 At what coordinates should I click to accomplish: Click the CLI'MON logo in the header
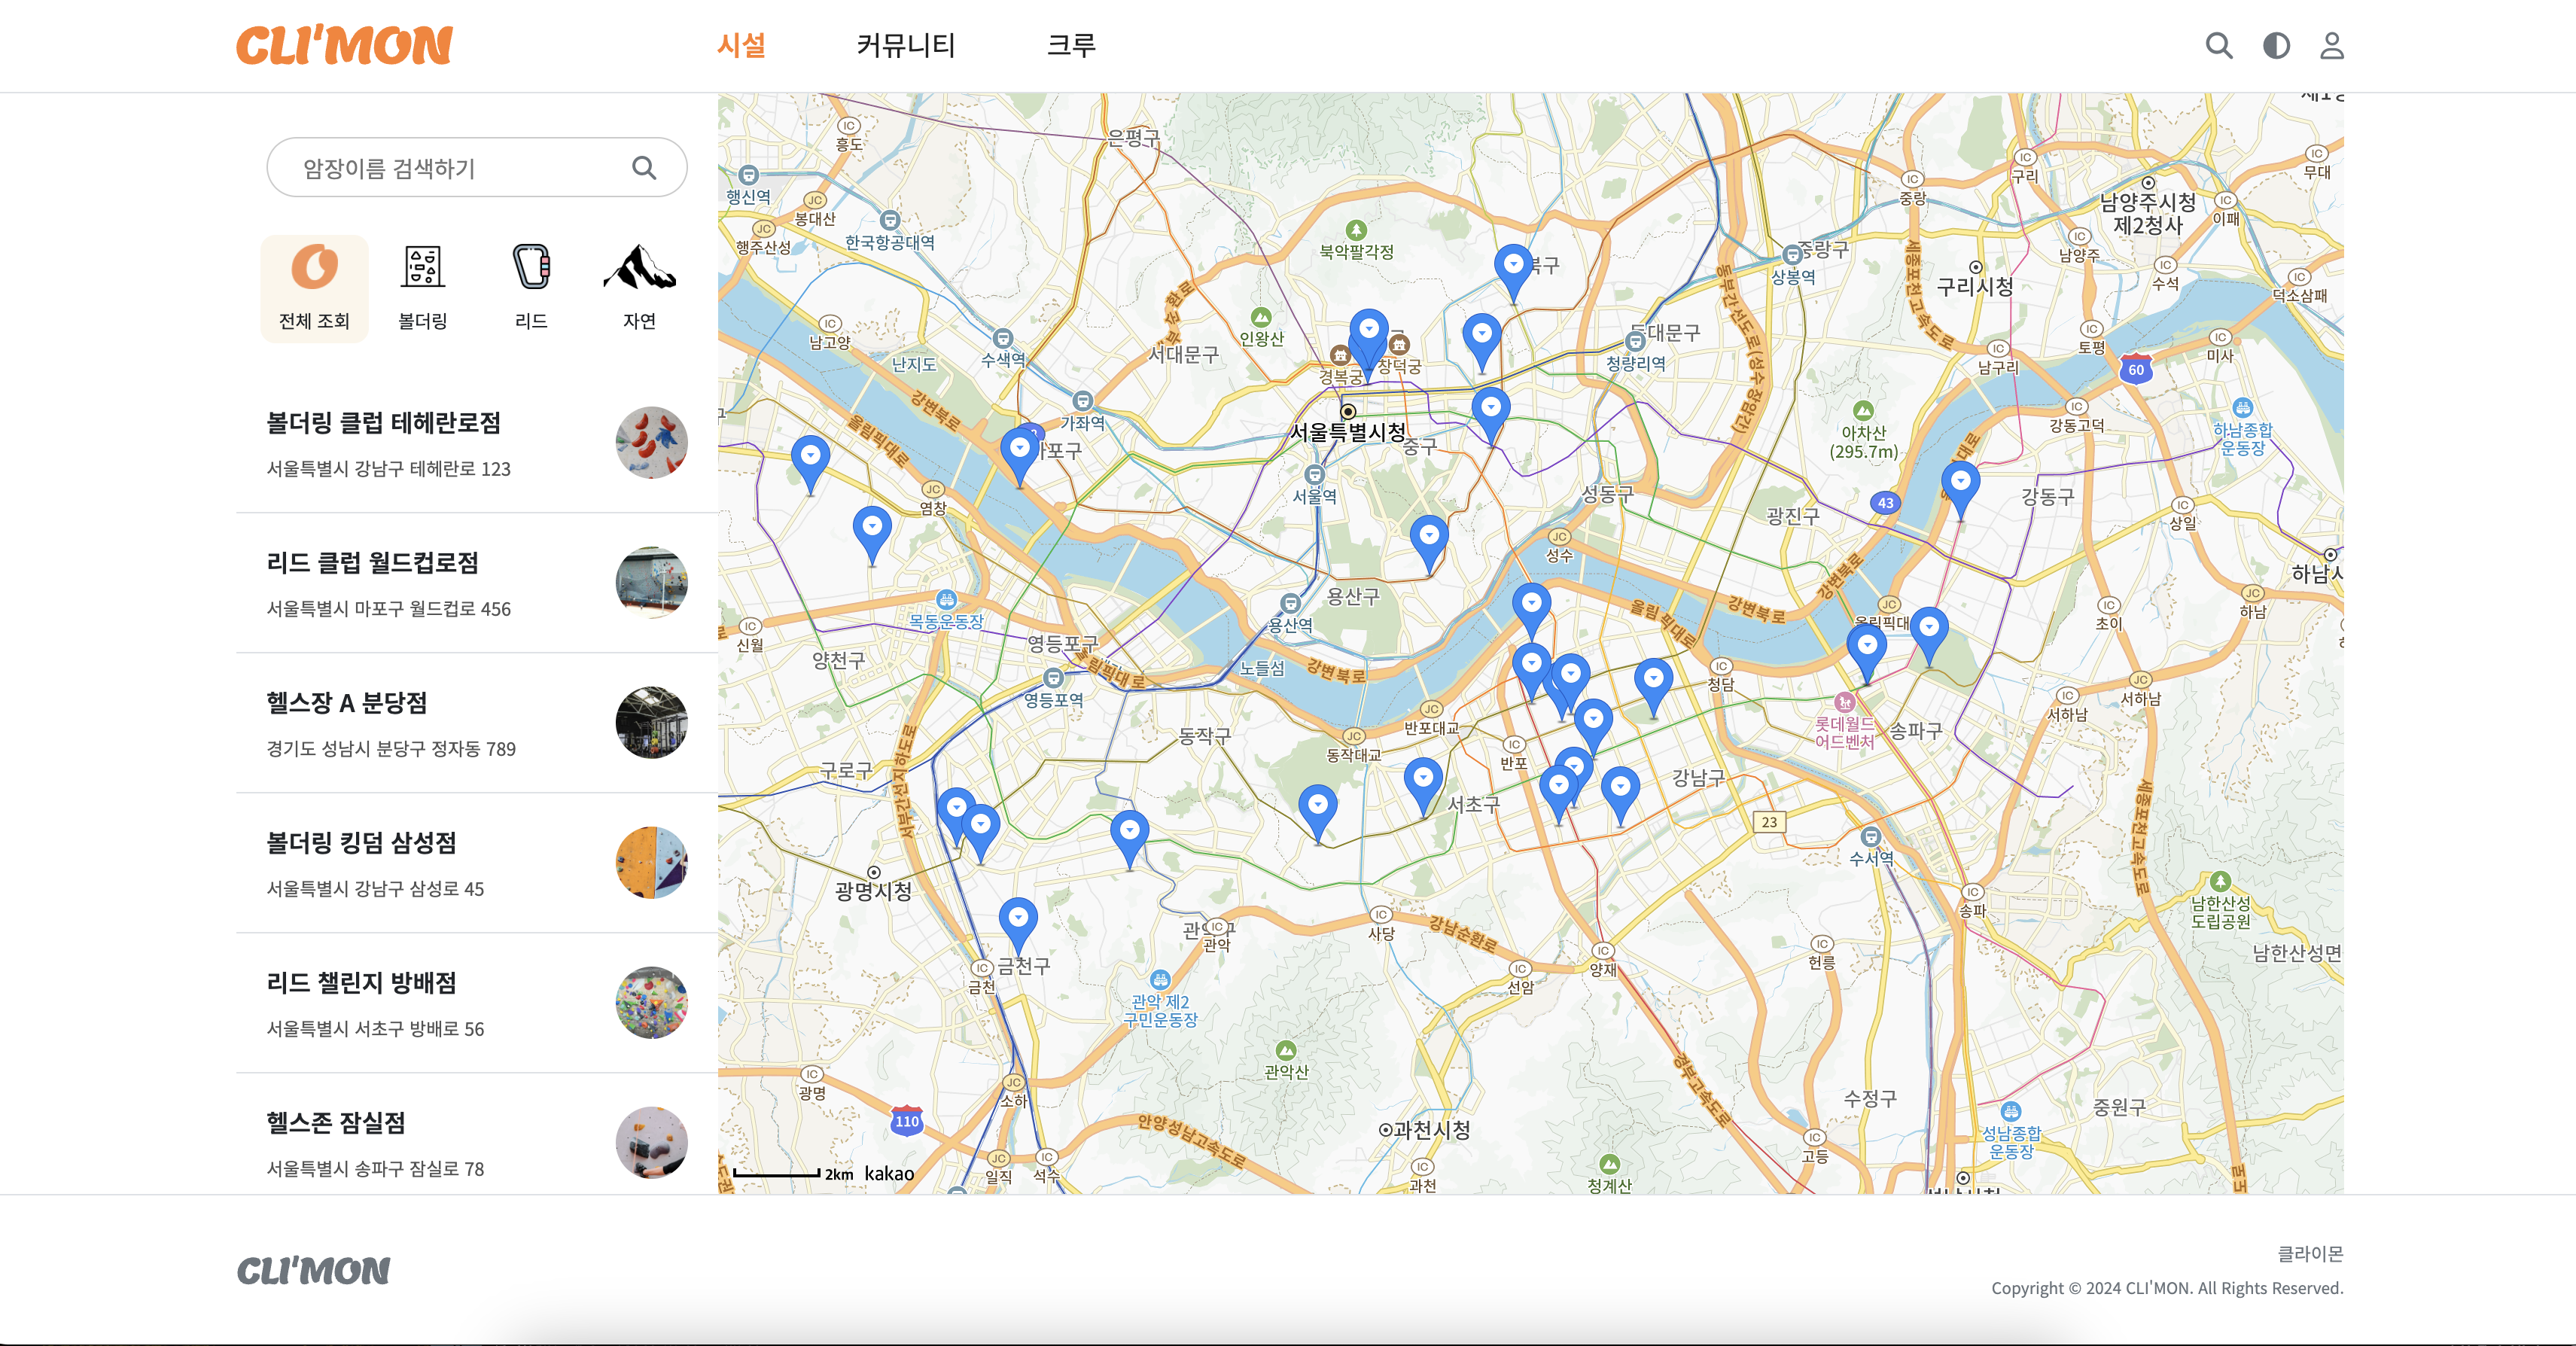[344, 46]
